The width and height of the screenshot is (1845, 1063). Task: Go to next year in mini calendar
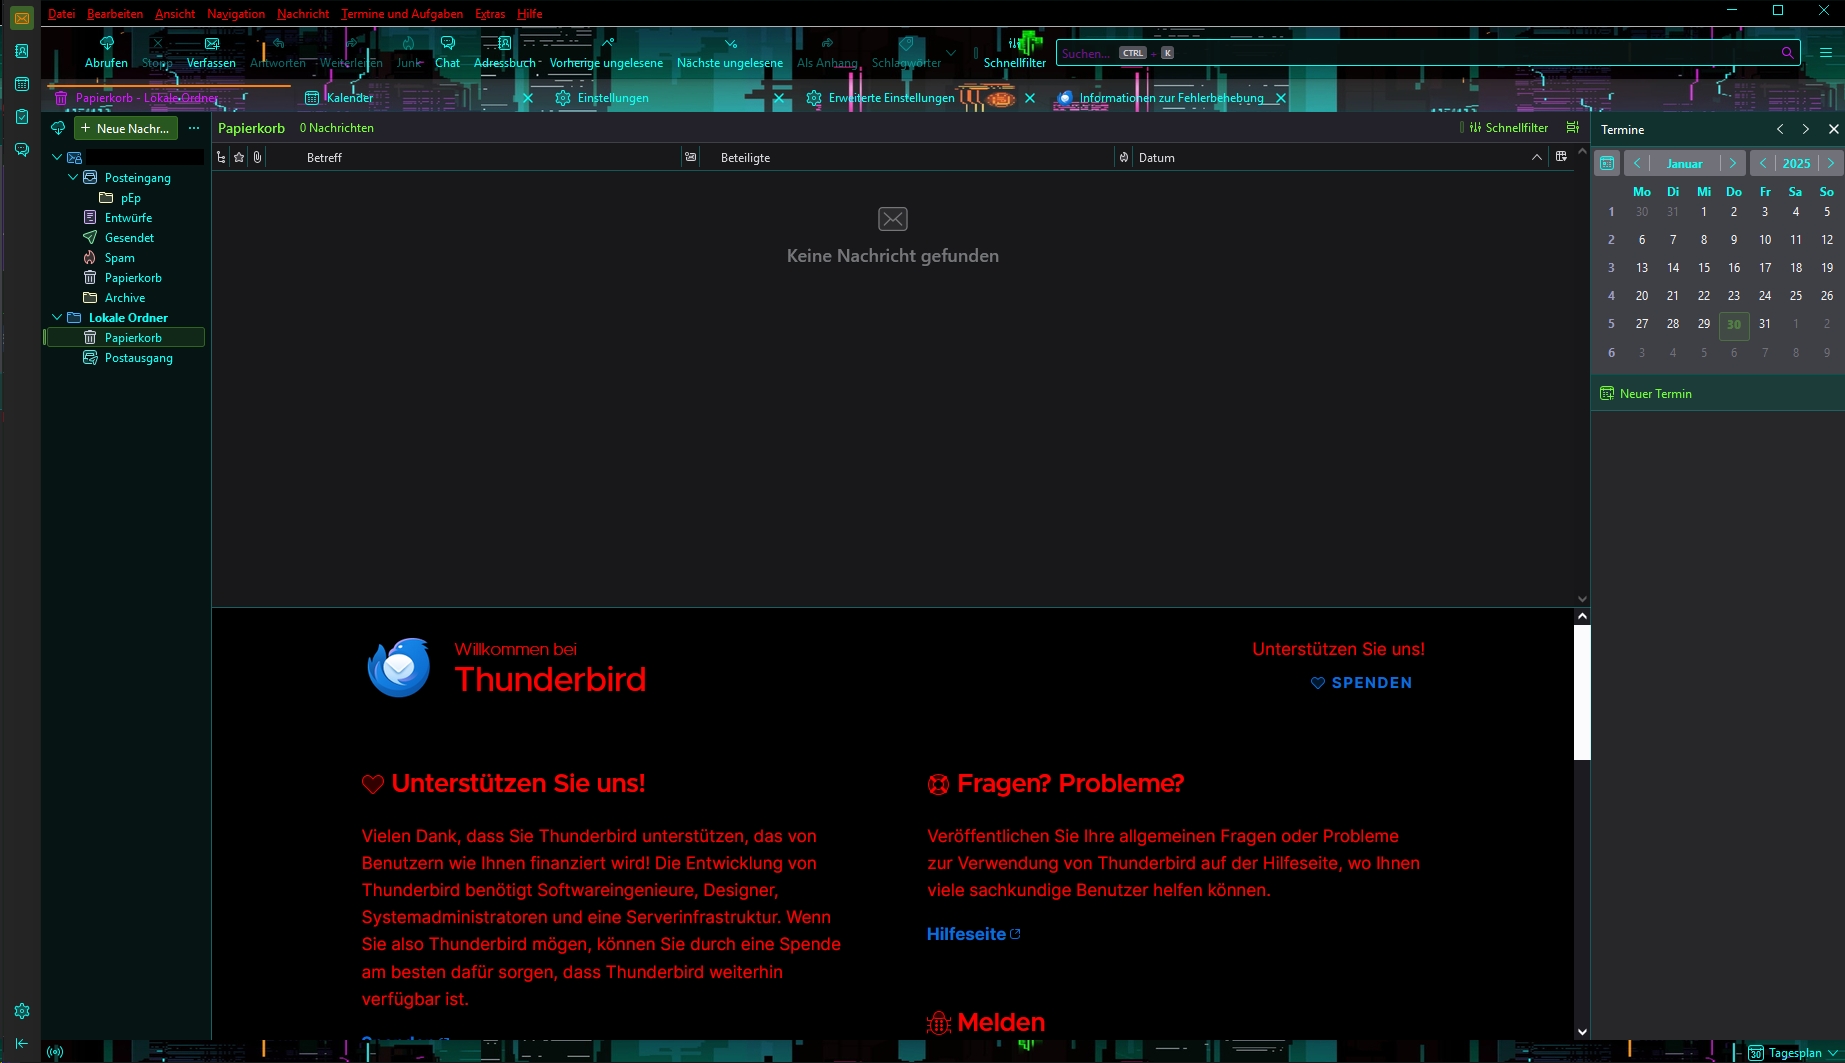[1831, 163]
